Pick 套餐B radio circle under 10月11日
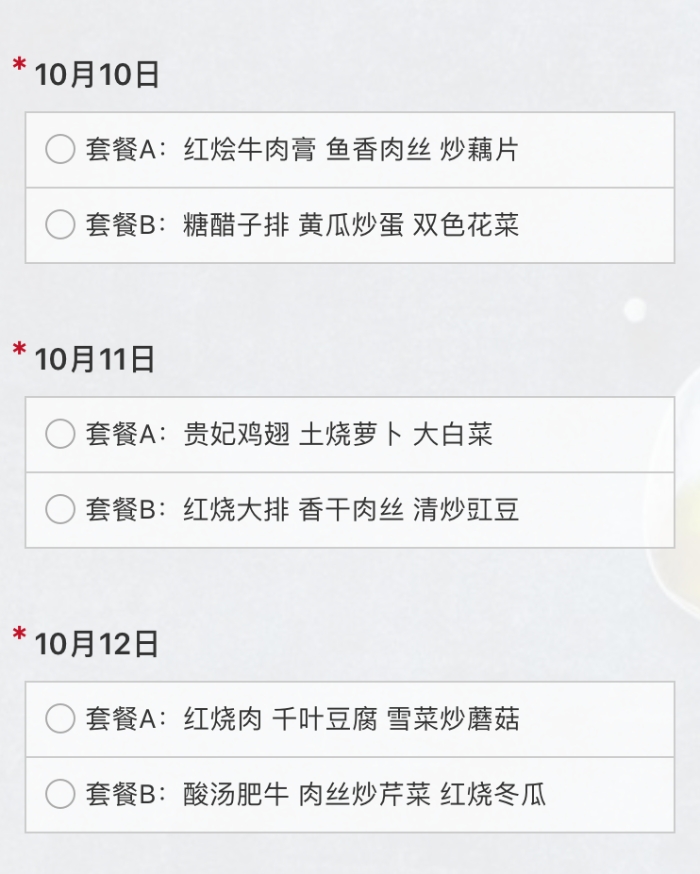Image resolution: width=700 pixels, height=874 pixels. [60, 509]
